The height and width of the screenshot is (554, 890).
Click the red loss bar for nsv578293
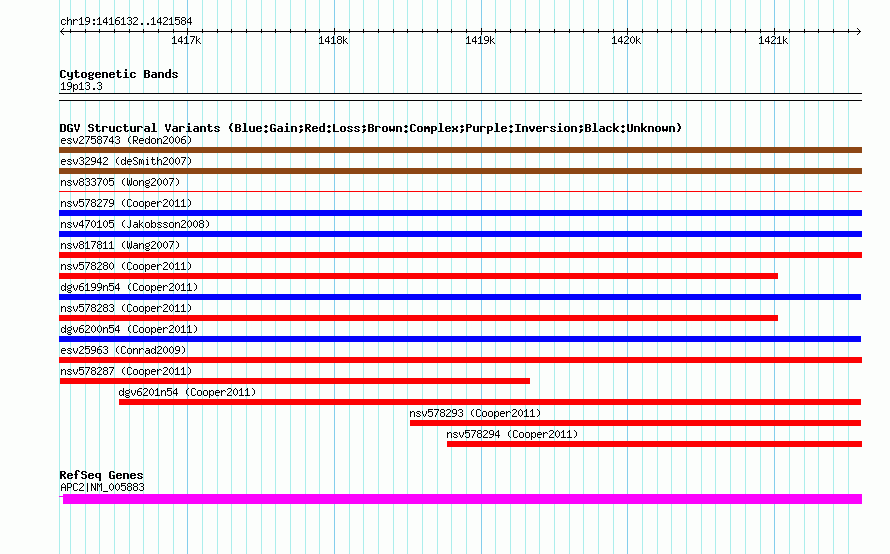tap(635, 423)
